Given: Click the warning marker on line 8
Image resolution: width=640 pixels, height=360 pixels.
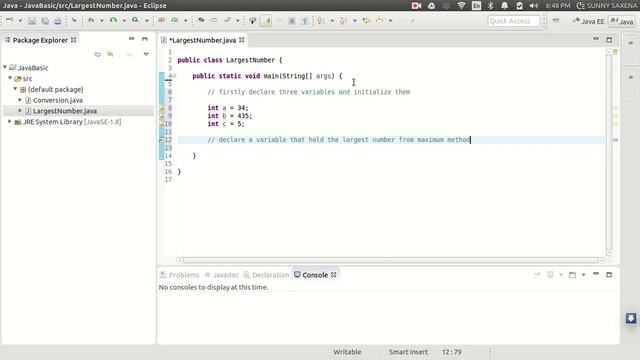Looking at the screenshot, I should [162, 108].
